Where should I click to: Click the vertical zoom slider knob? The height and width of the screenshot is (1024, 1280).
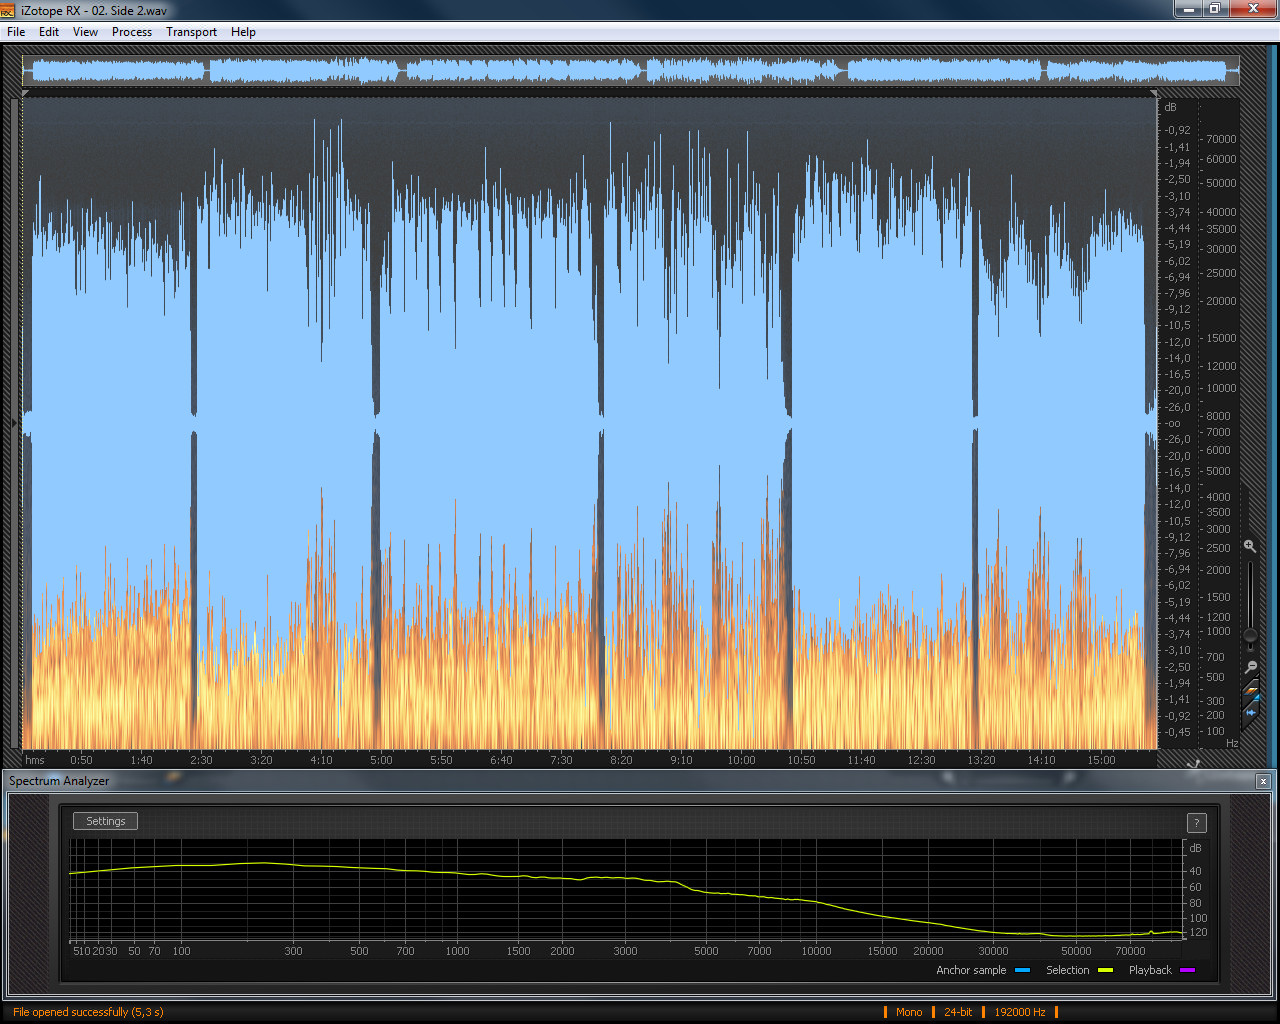(x=1250, y=635)
